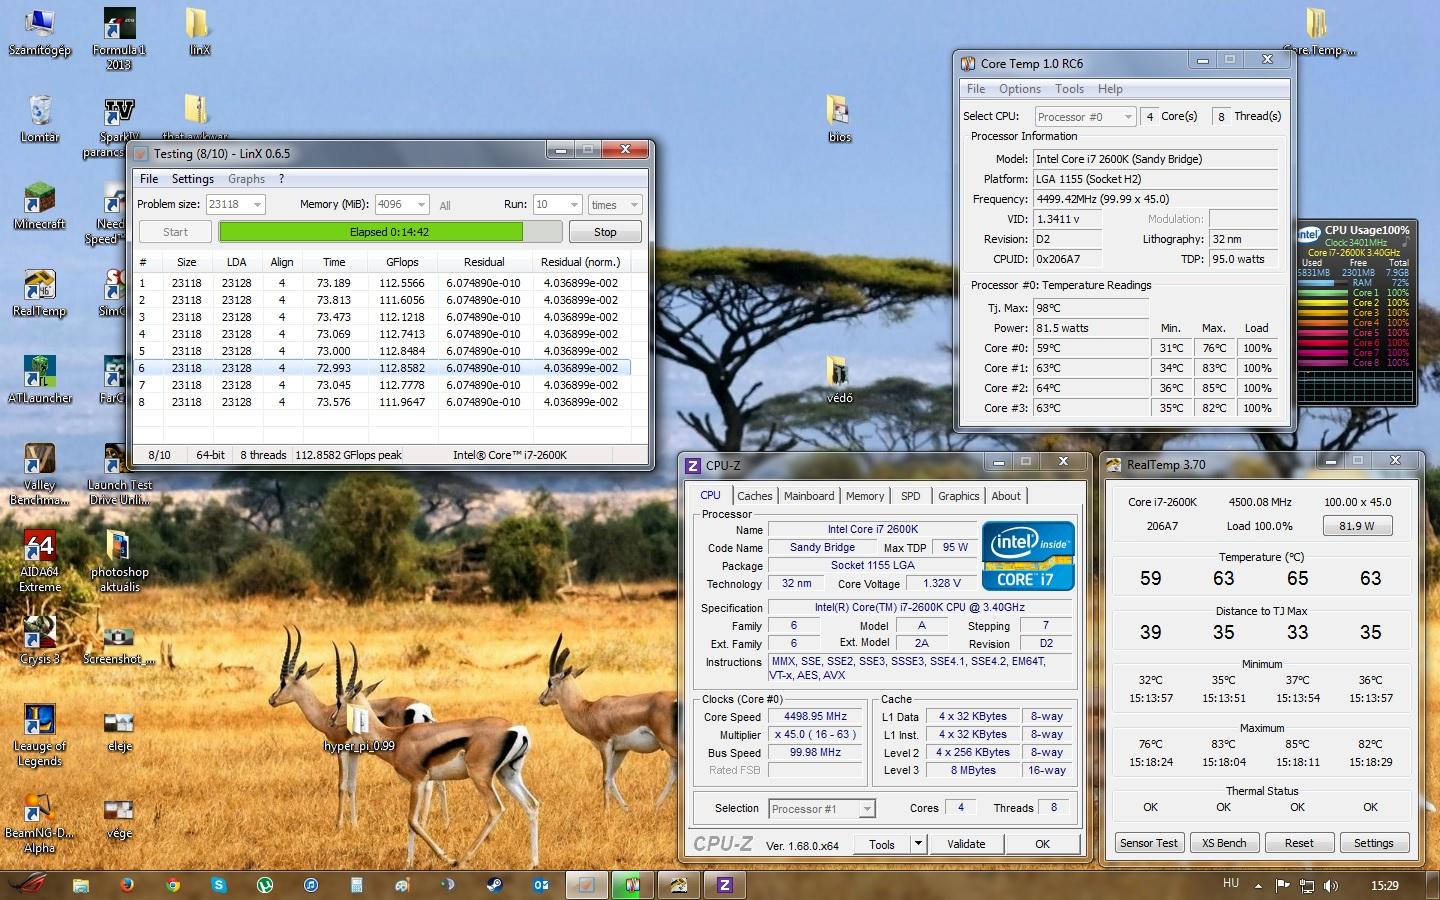
Task: Click the Stop button in LinX
Action: (x=605, y=232)
